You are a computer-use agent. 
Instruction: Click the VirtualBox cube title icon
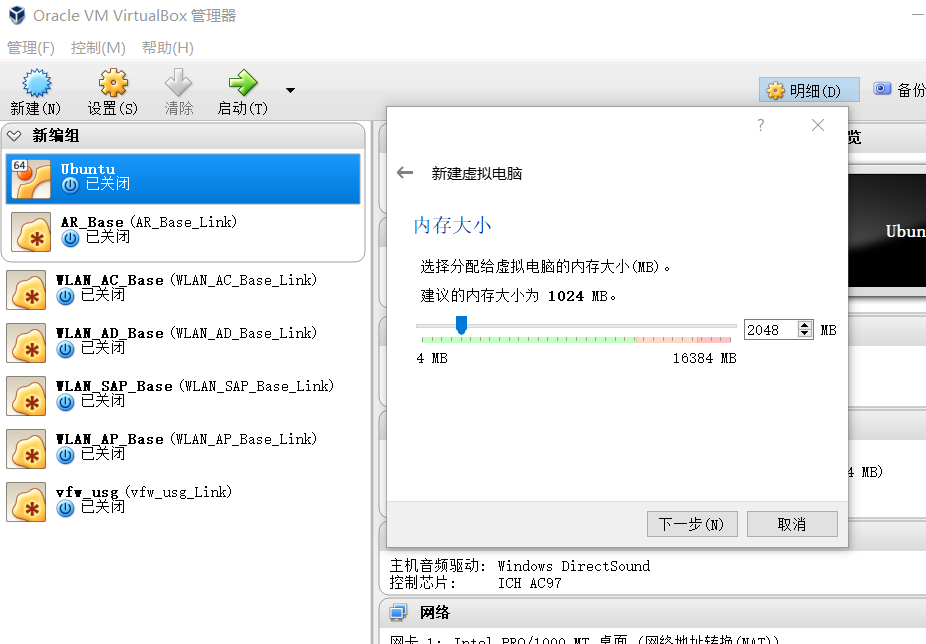17,15
